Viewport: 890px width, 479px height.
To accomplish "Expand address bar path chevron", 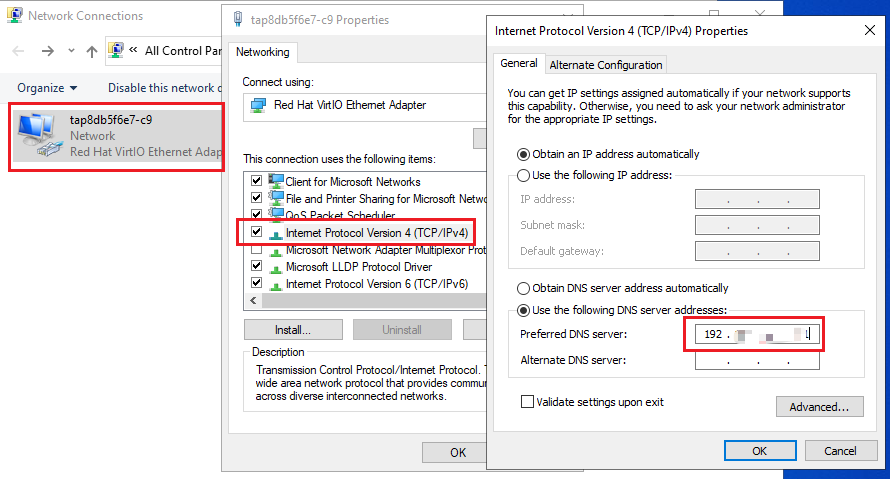I will [x=133, y=50].
